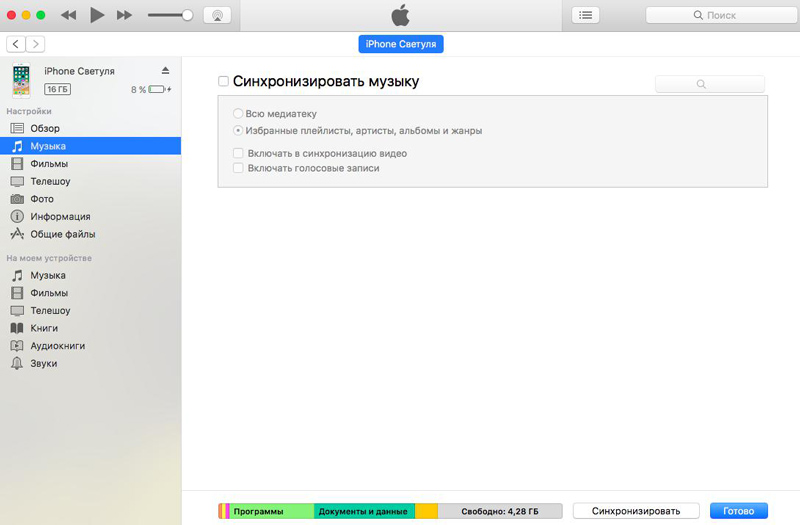
Task: Click the Настройки section header
Action: tap(29, 111)
